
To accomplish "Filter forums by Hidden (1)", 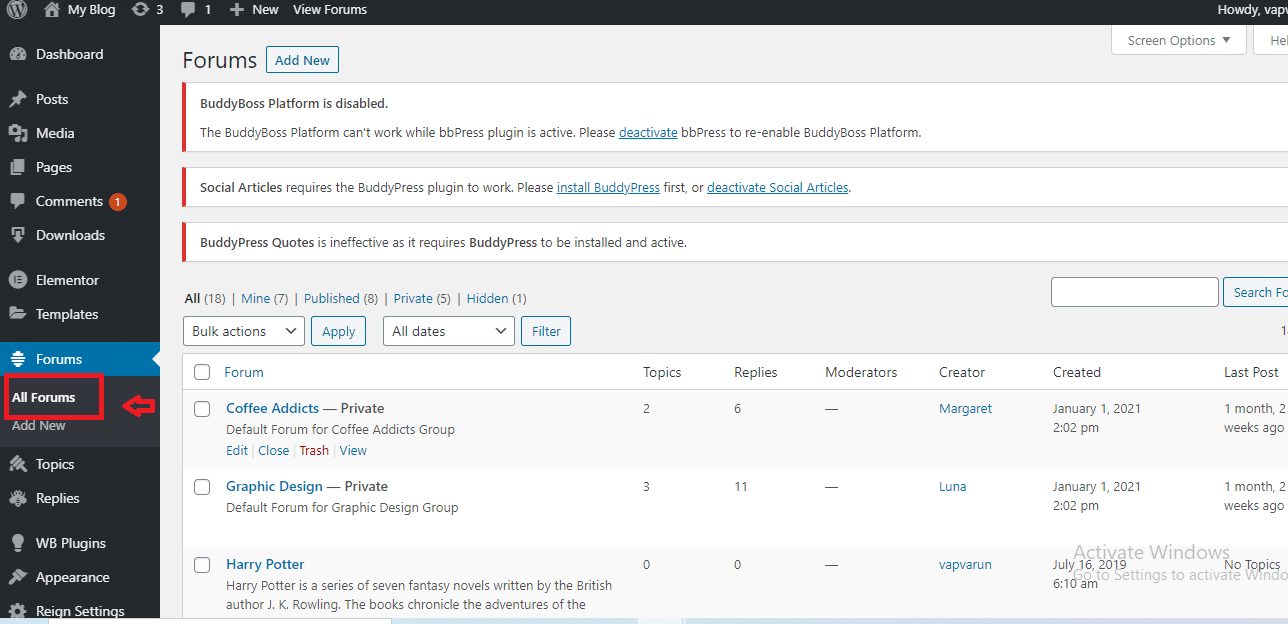I will pos(497,298).
